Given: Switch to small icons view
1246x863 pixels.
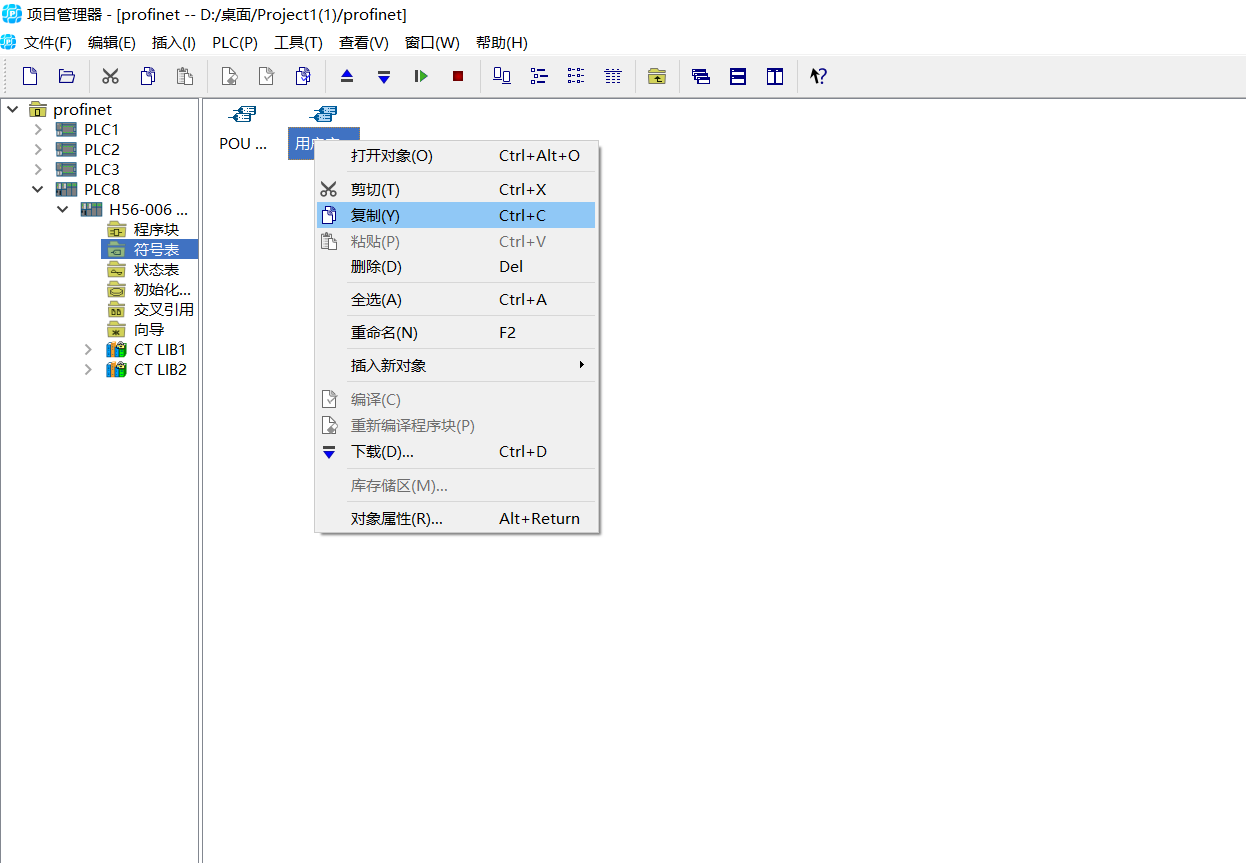Looking at the screenshot, I should 539,76.
